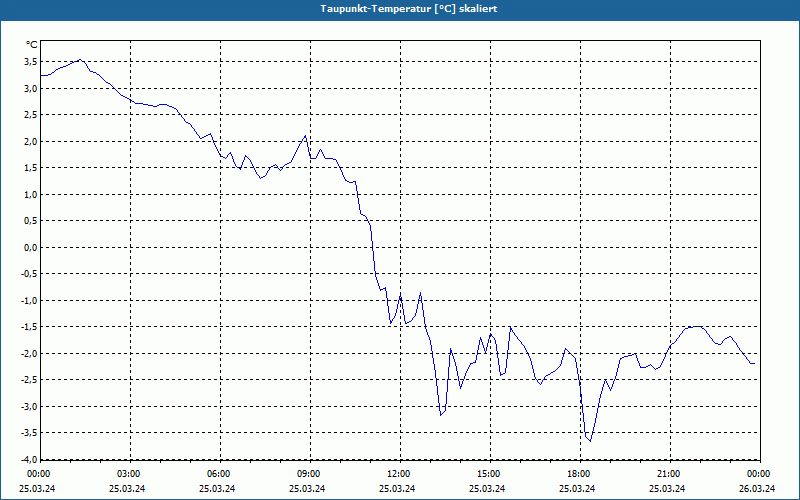The width and height of the screenshot is (800, 500).
Task: Click the 2,0 y-axis label
Action: (x=30, y=141)
